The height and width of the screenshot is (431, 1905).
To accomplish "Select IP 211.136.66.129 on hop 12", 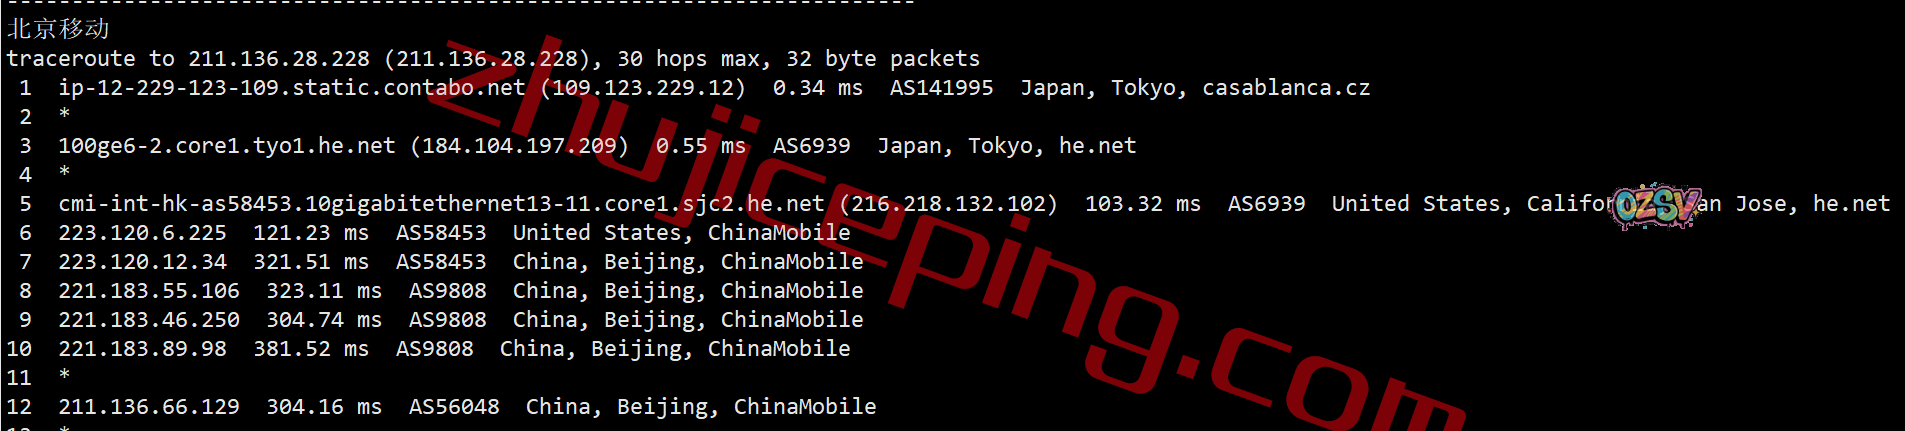I will tap(149, 407).
